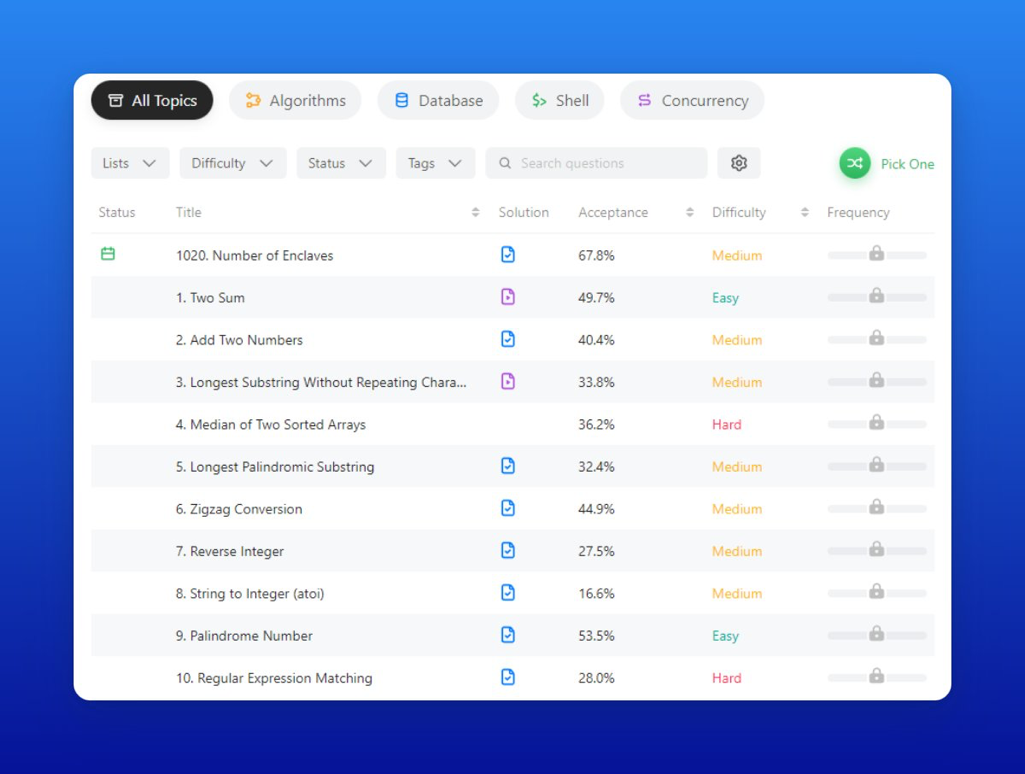Open video solution for Longest Substring problem
The width and height of the screenshot is (1025, 774).
click(508, 382)
